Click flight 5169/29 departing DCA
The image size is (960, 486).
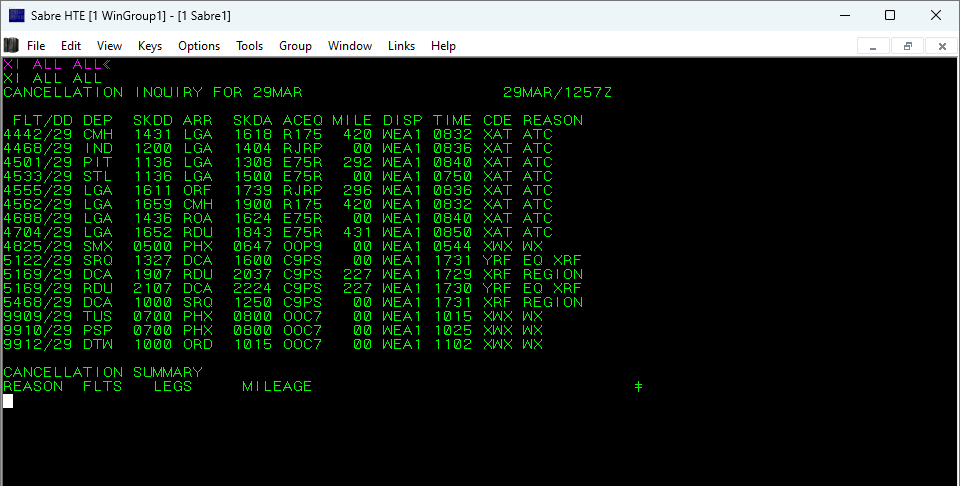click(293, 274)
